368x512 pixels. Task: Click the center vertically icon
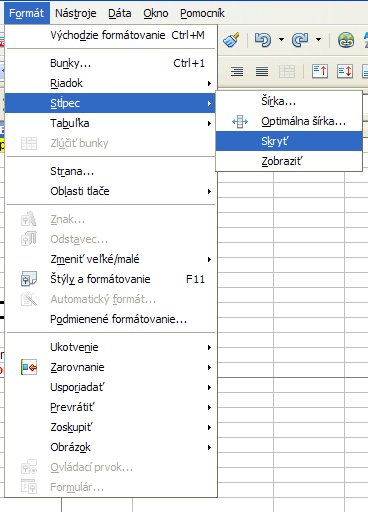coord(345,71)
